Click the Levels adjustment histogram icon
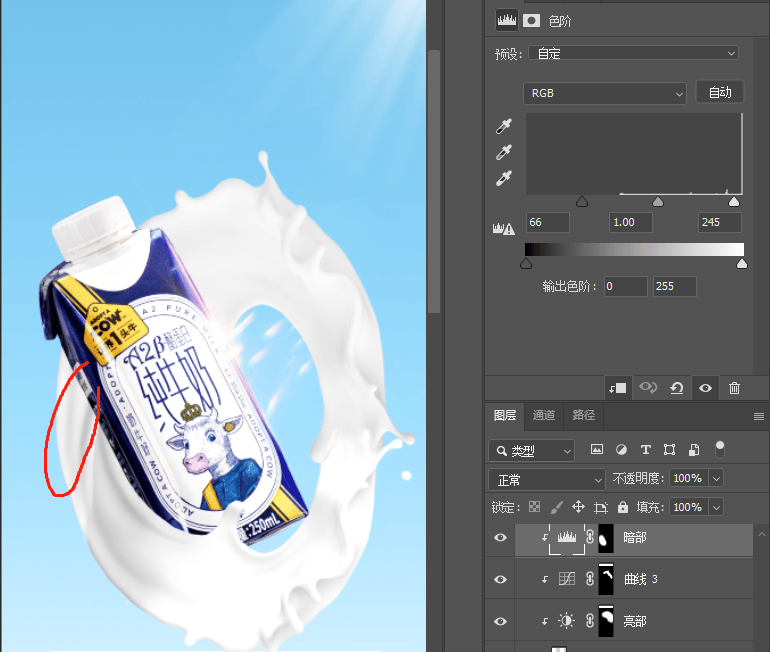Image resolution: width=770 pixels, height=652 pixels. [x=506, y=20]
